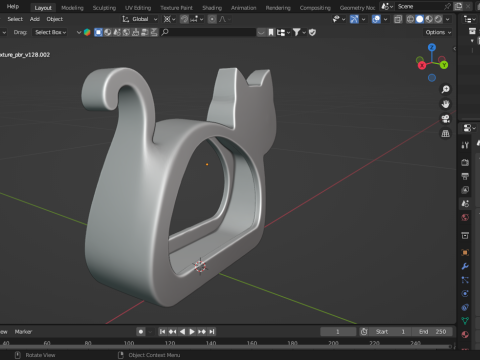Toggle X-ray mode
The width and height of the screenshot is (480, 360).
[x=398, y=19]
